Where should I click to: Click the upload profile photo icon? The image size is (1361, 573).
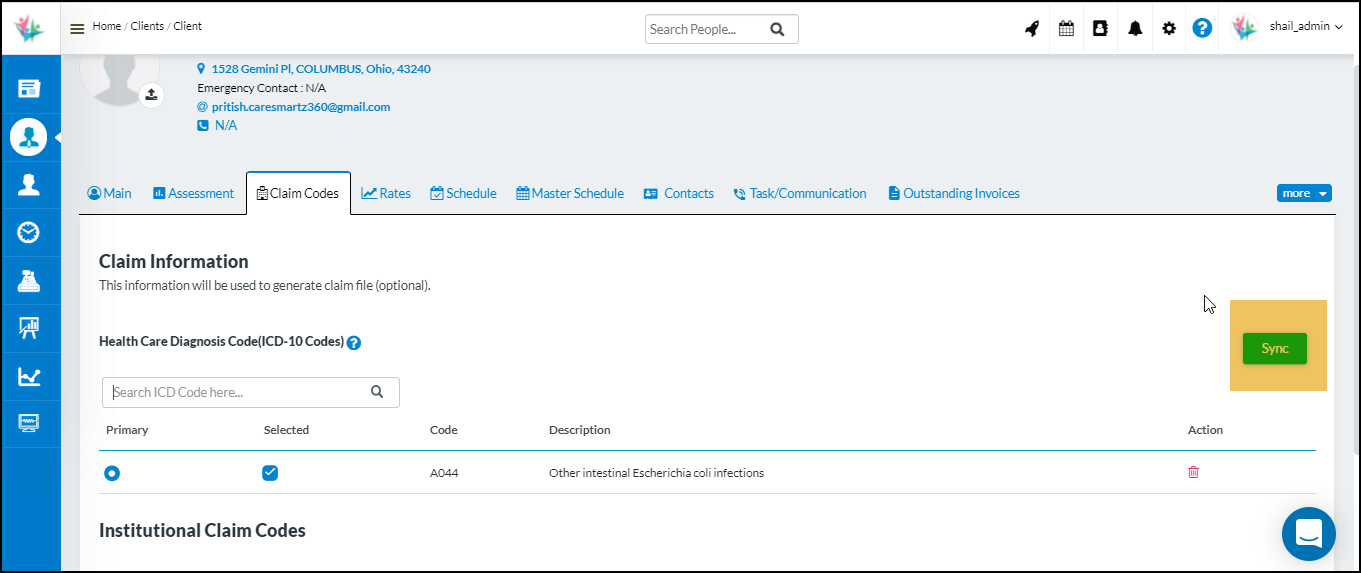151,95
